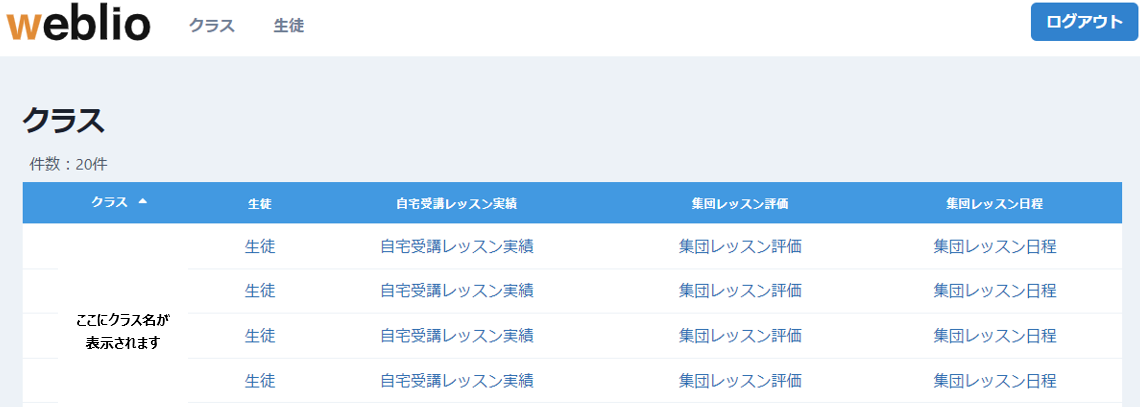The image size is (1140, 407).
Task: Click the 集団レッスン評価 column header
Action: click(740, 204)
